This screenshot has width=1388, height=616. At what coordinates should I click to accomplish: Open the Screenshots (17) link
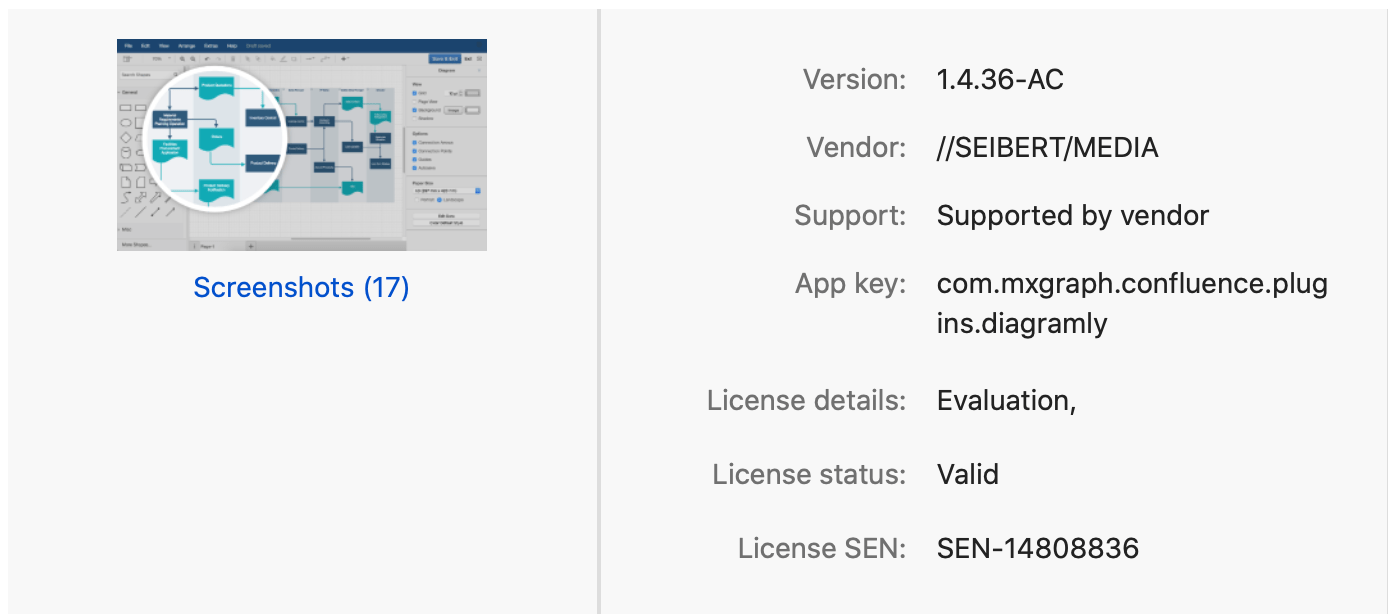coord(301,288)
